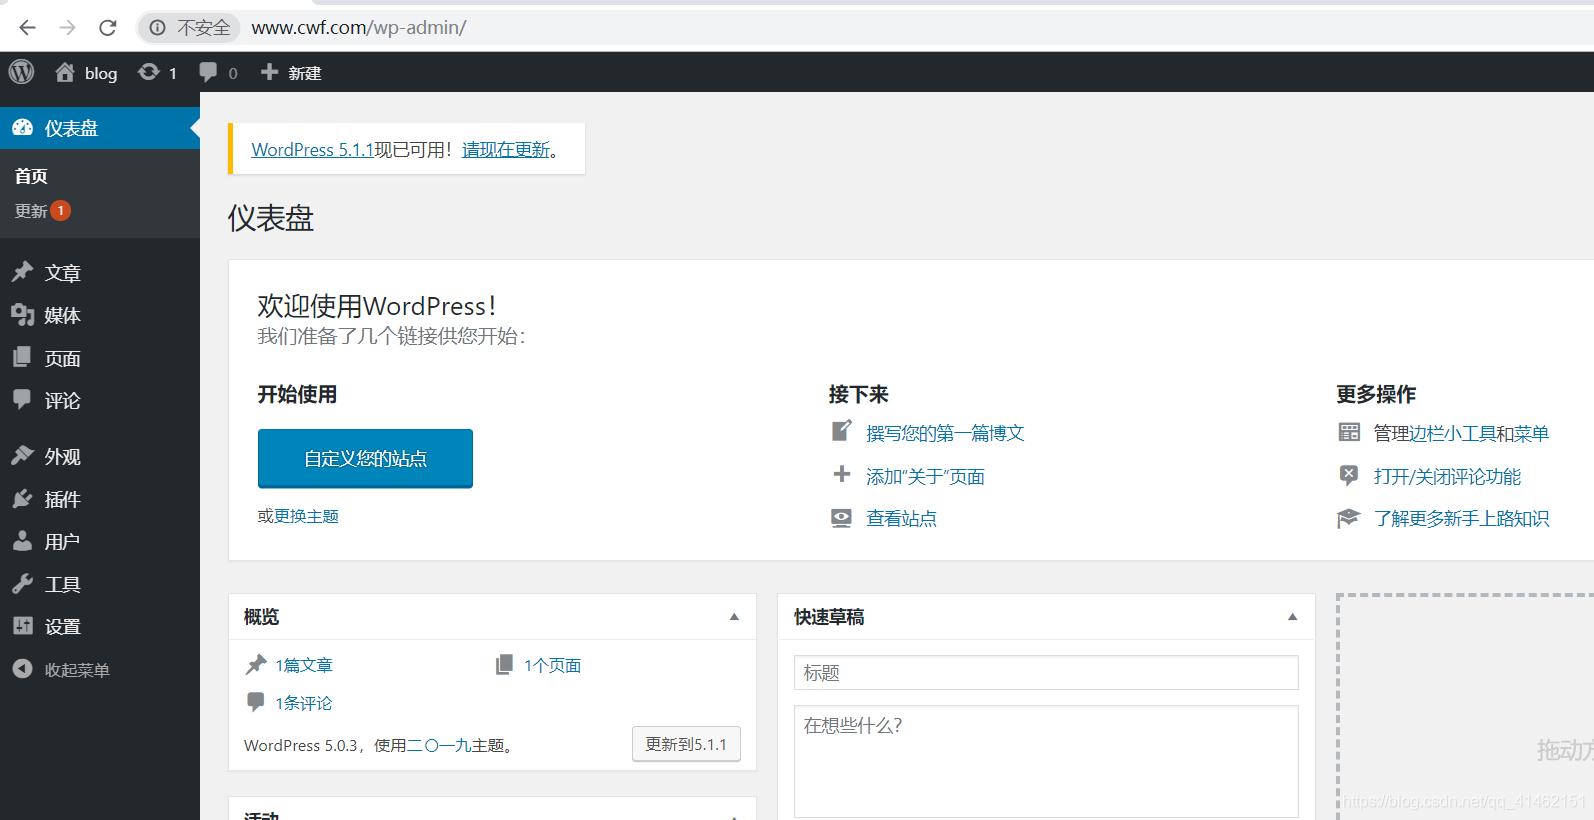Click the WordPress logo in admin bar
The image size is (1594, 820).
click(x=21, y=72)
